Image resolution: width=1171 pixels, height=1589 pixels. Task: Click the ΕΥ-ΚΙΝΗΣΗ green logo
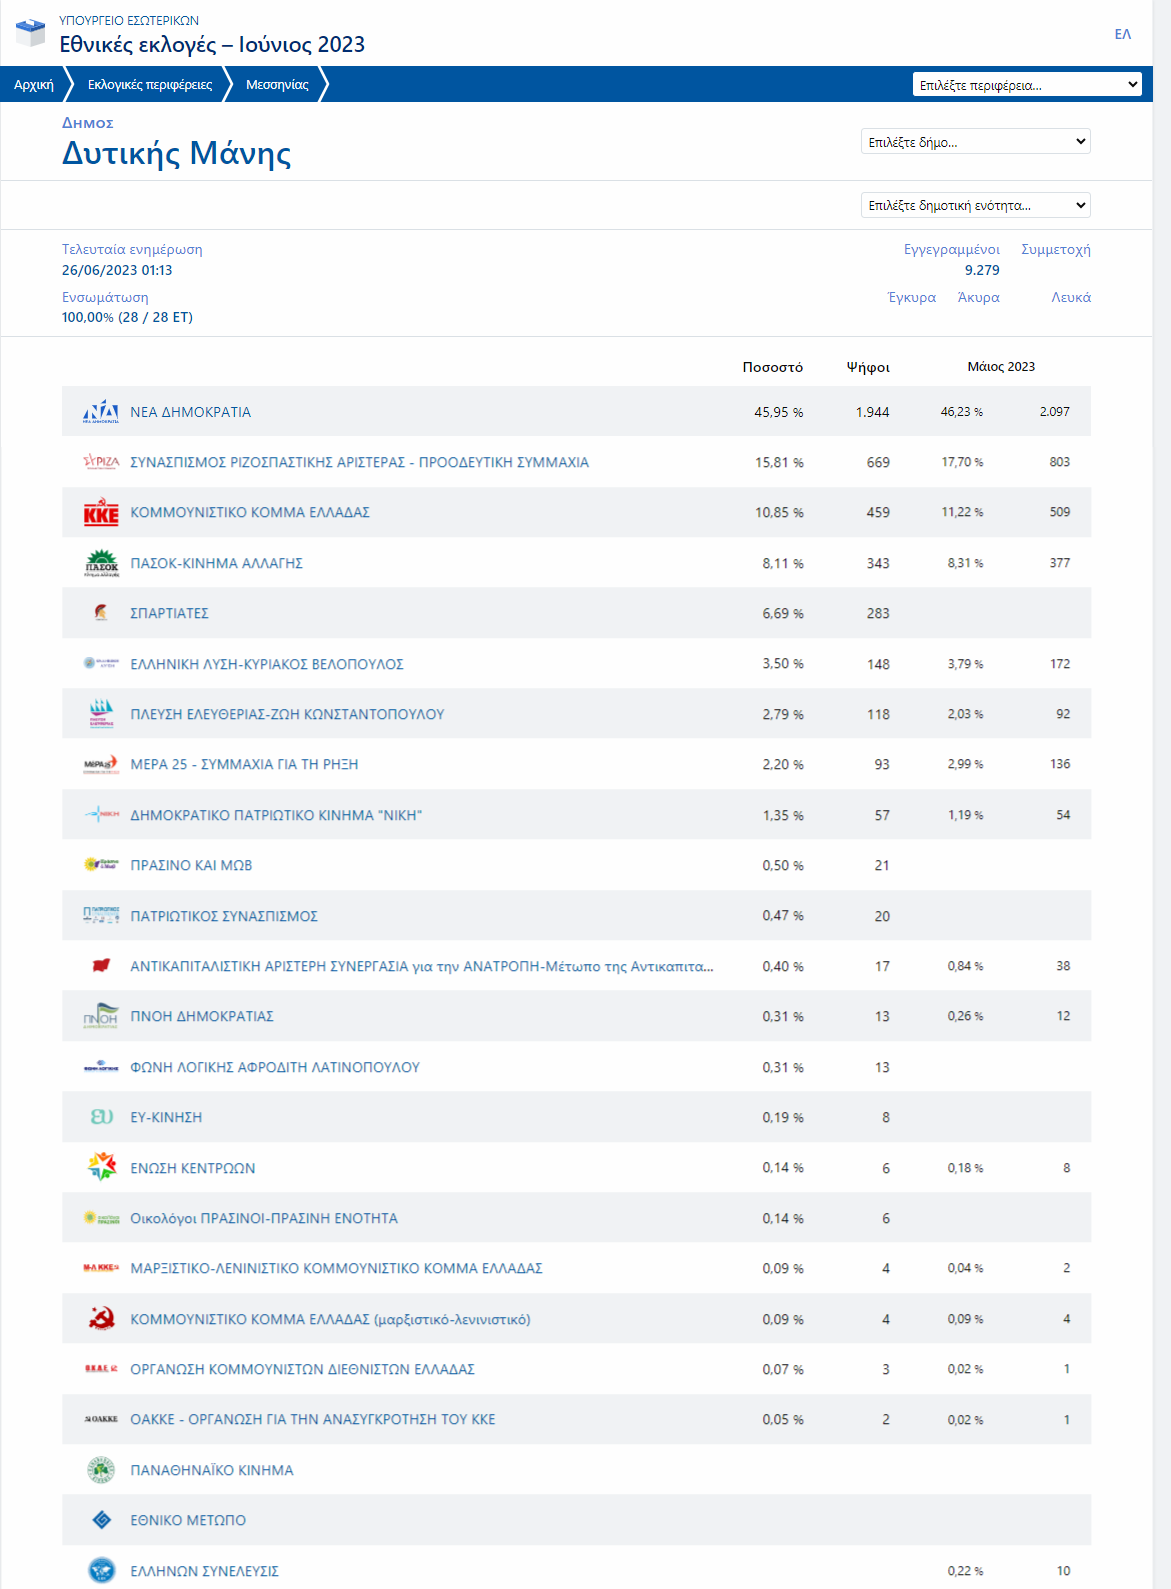pyautogui.click(x=101, y=1116)
